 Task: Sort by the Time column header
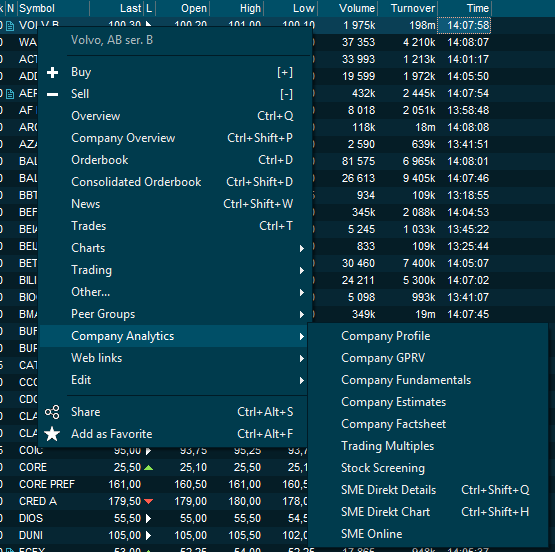pos(465,8)
